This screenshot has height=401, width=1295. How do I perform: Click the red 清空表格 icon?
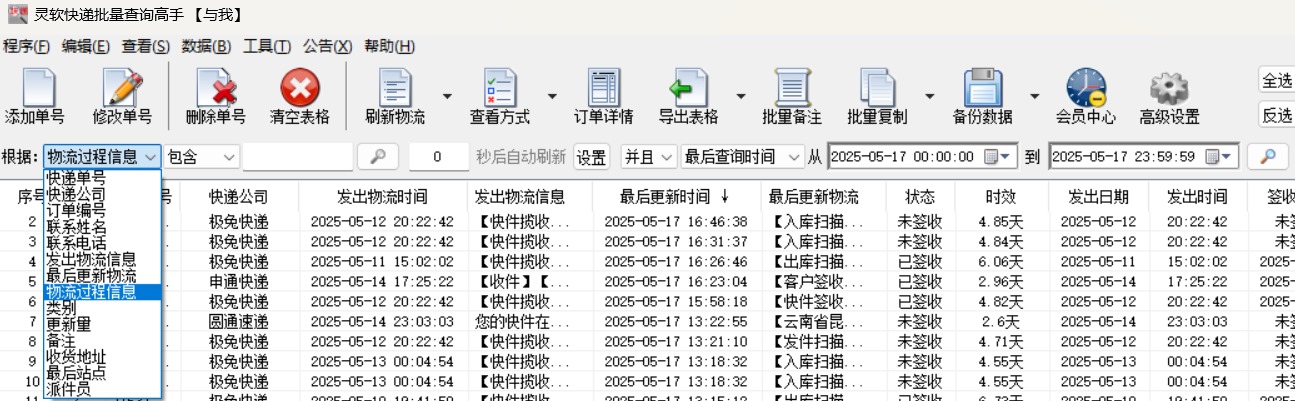pyautogui.click(x=300, y=87)
